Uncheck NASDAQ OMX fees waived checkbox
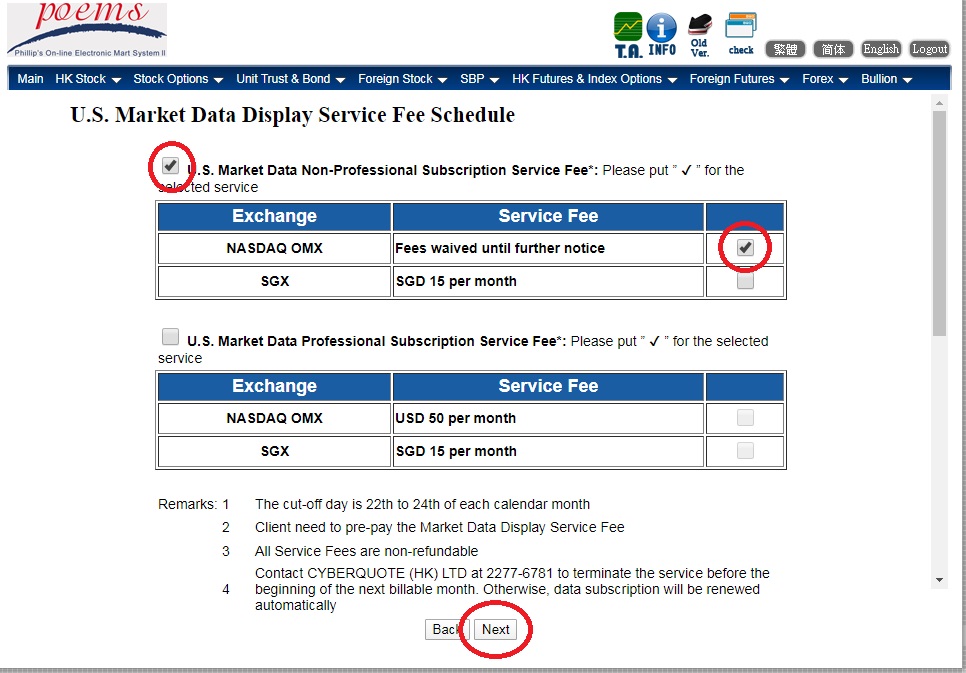Screen dimensions: 966x673 pos(745,248)
